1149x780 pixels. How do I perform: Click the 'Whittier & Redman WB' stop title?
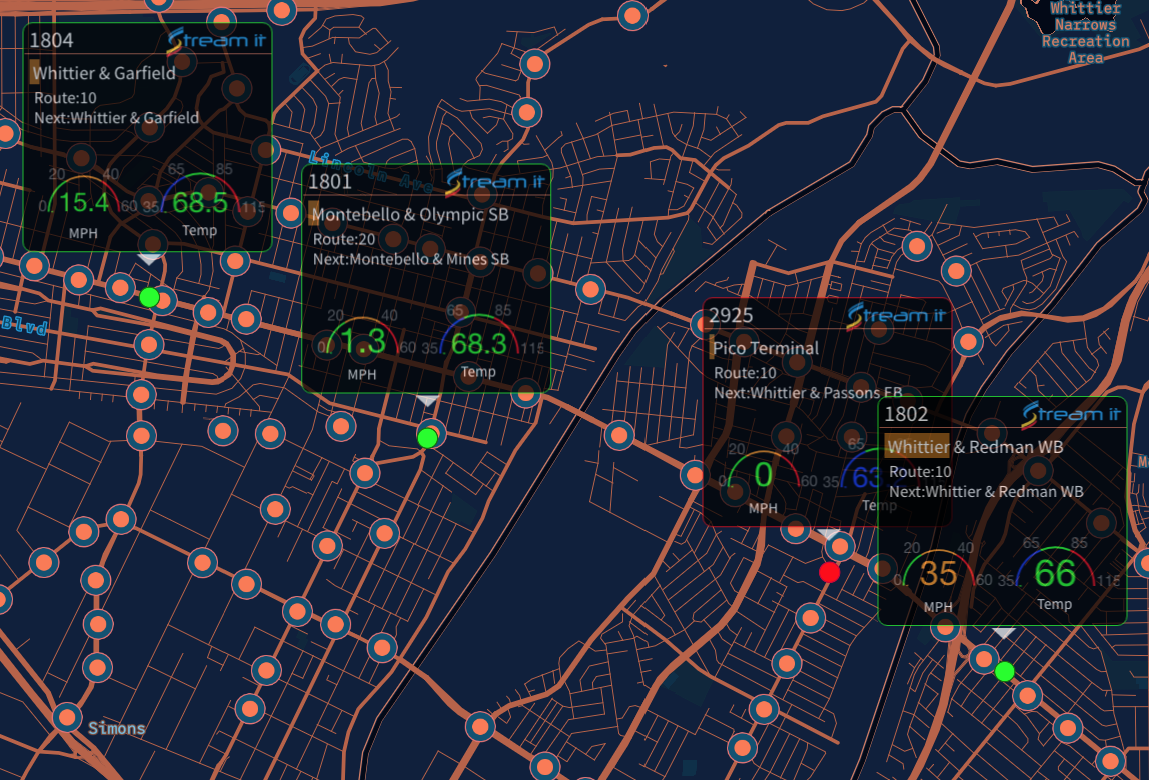pyautogui.click(x=975, y=447)
